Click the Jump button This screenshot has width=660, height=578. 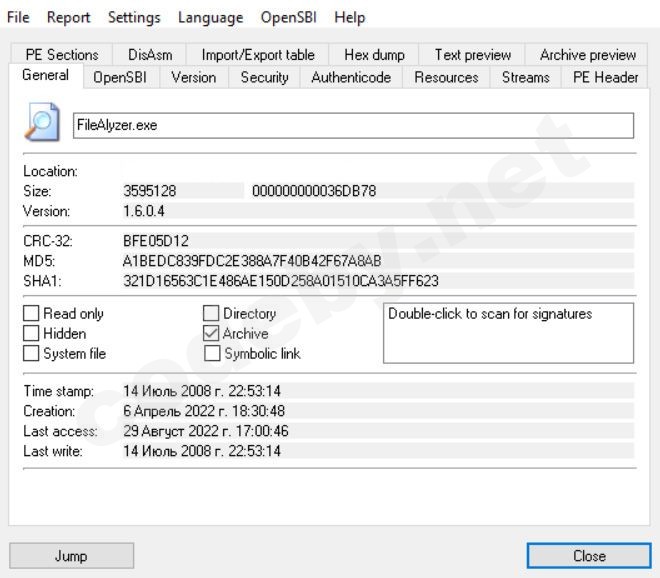[72, 556]
